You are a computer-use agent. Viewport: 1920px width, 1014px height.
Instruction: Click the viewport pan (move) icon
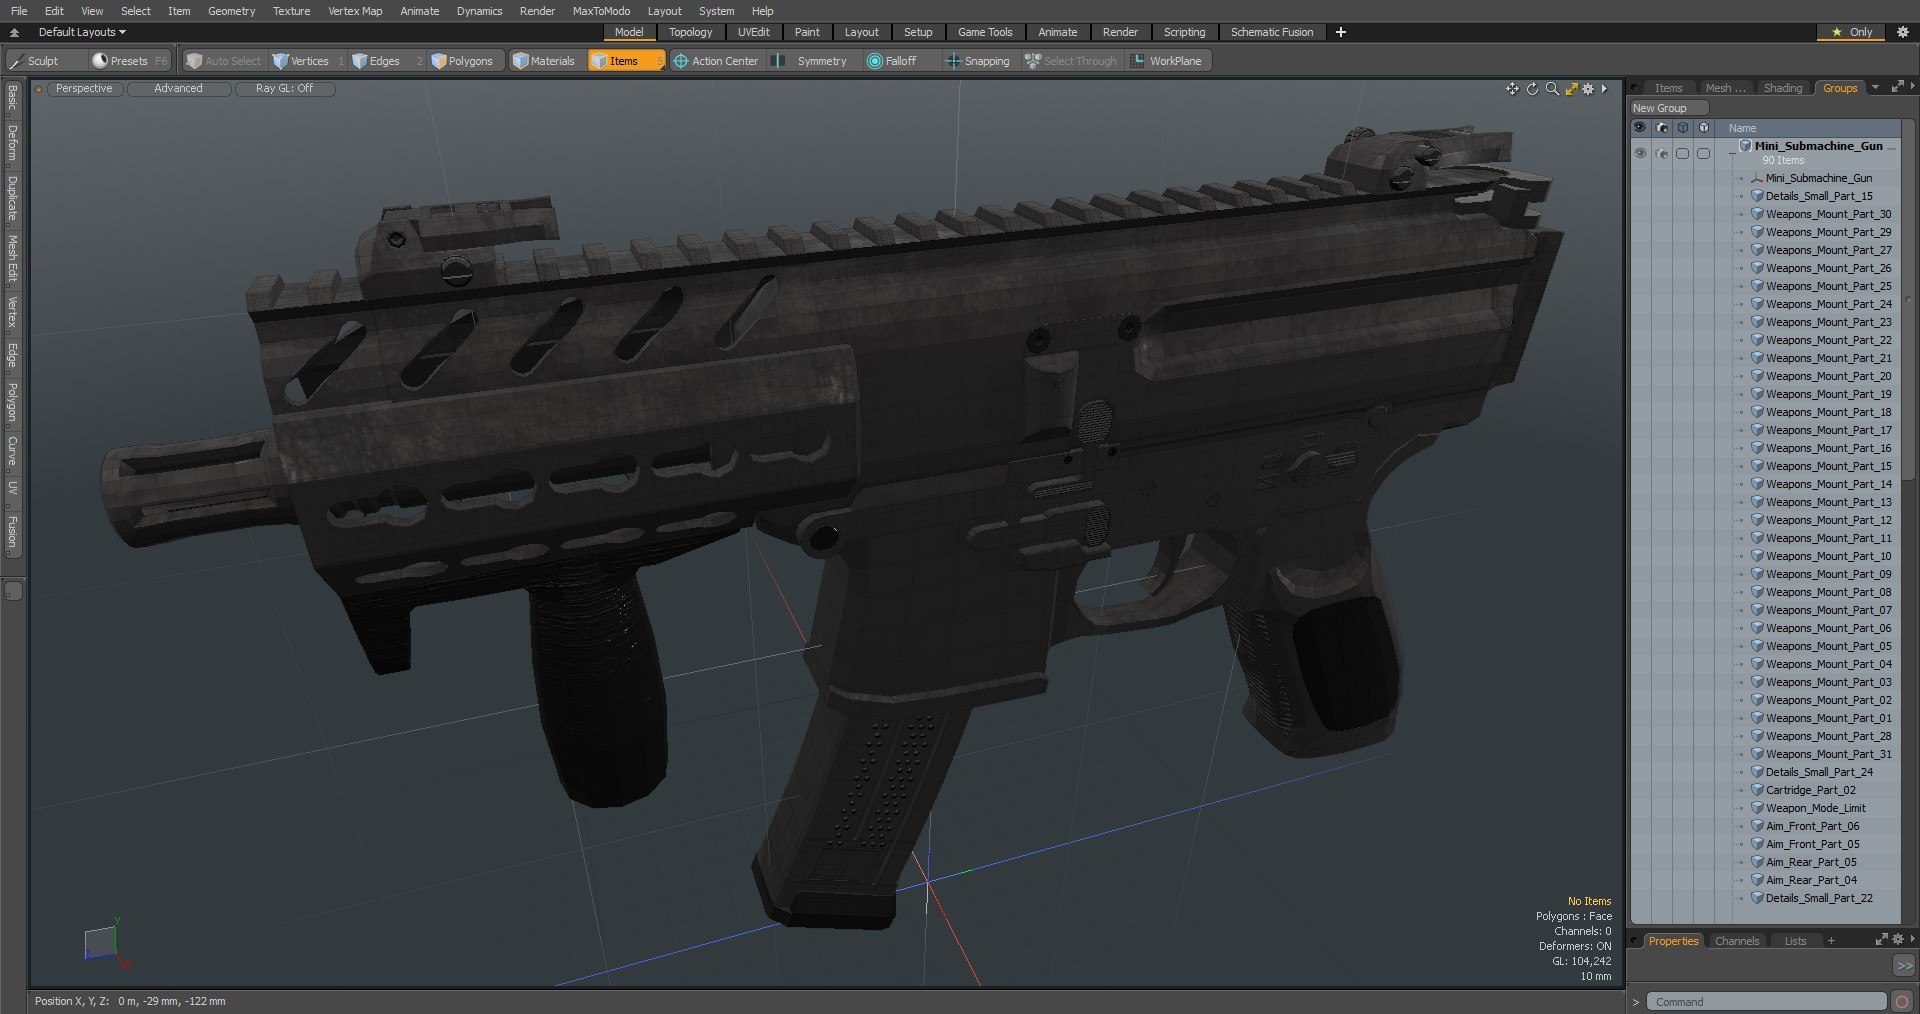(x=1512, y=89)
